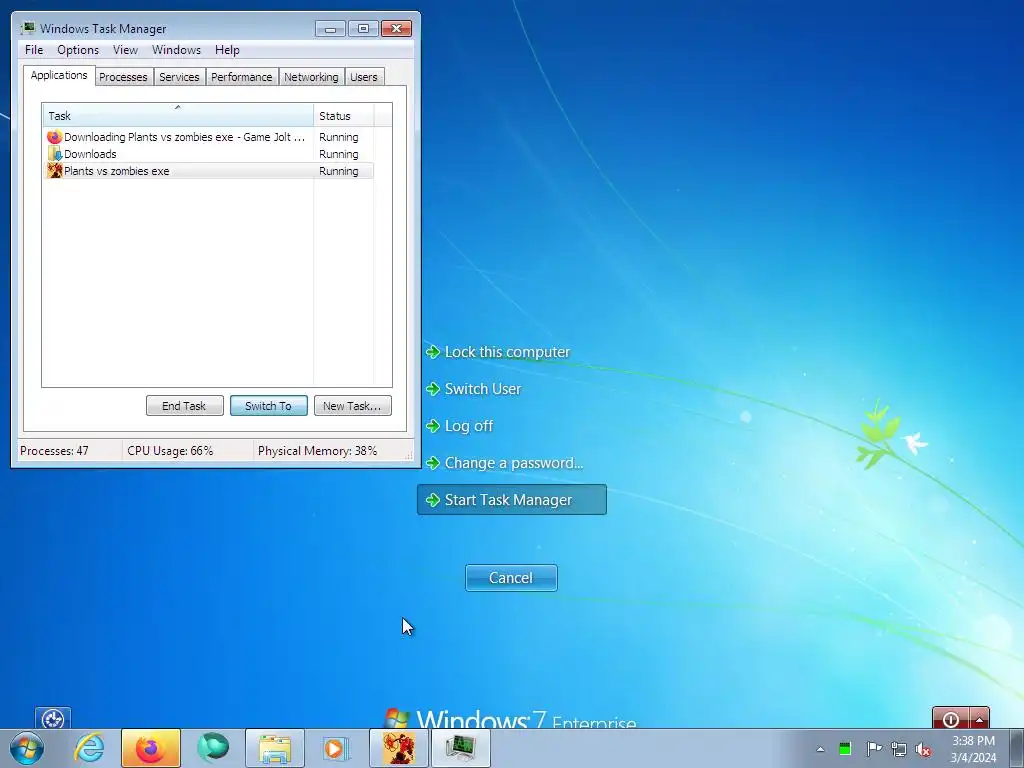Click Physical Memory: 38% status entry
Viewport: 1024px width, 768px height.
(x=317, y=451)
